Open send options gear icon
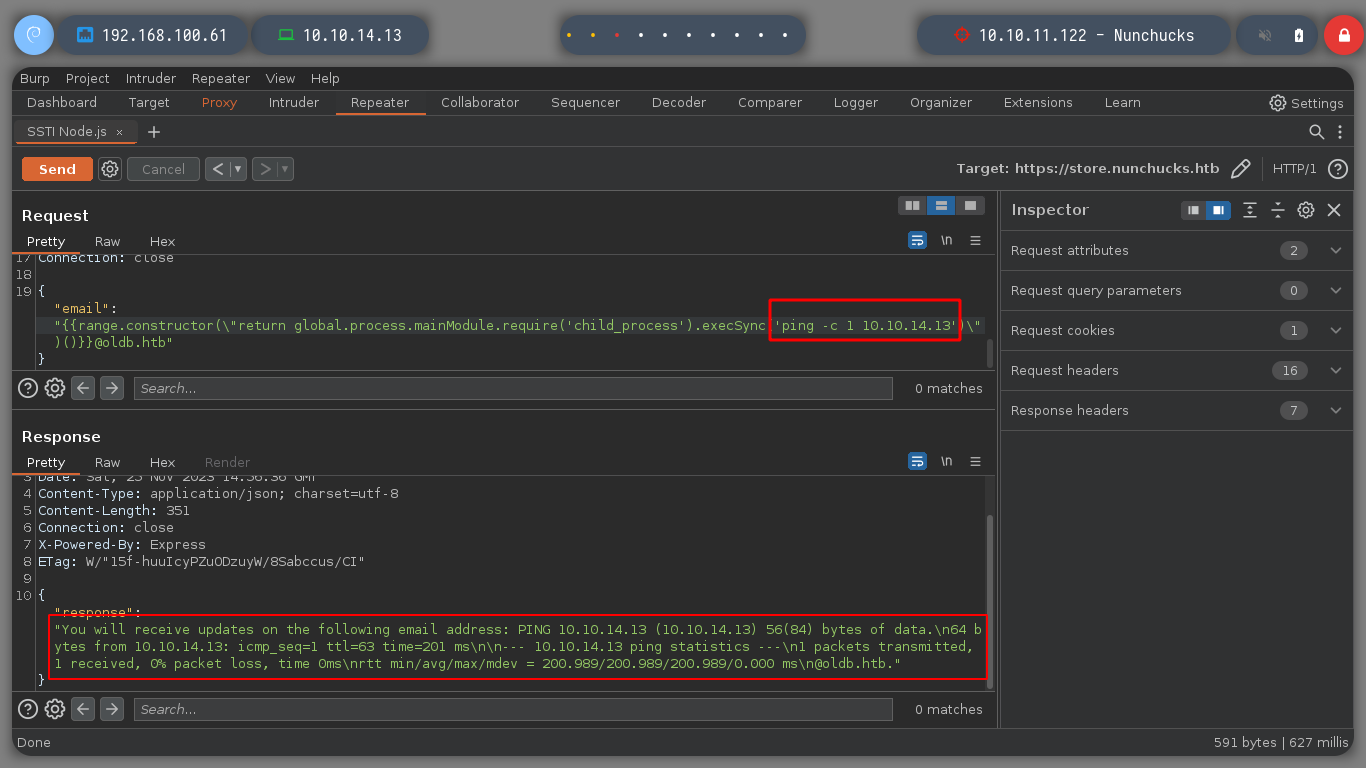Screen dimensions: 1366x768 110,169
